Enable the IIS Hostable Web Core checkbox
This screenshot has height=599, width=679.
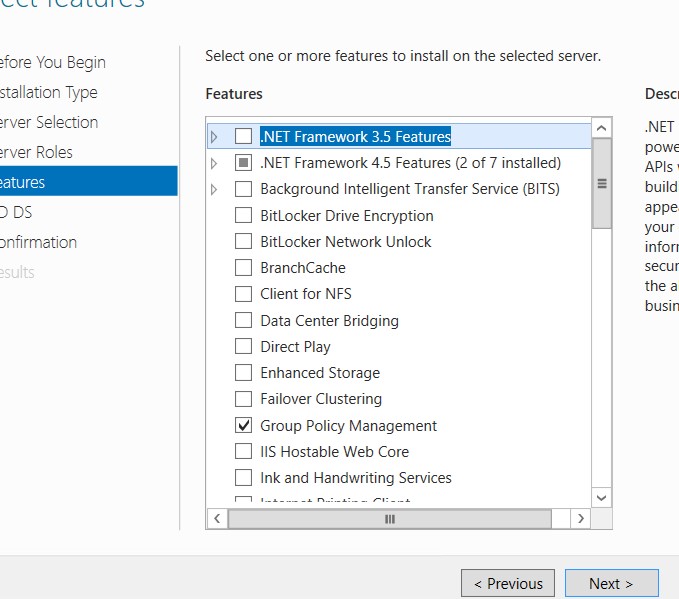click(243, 451)
